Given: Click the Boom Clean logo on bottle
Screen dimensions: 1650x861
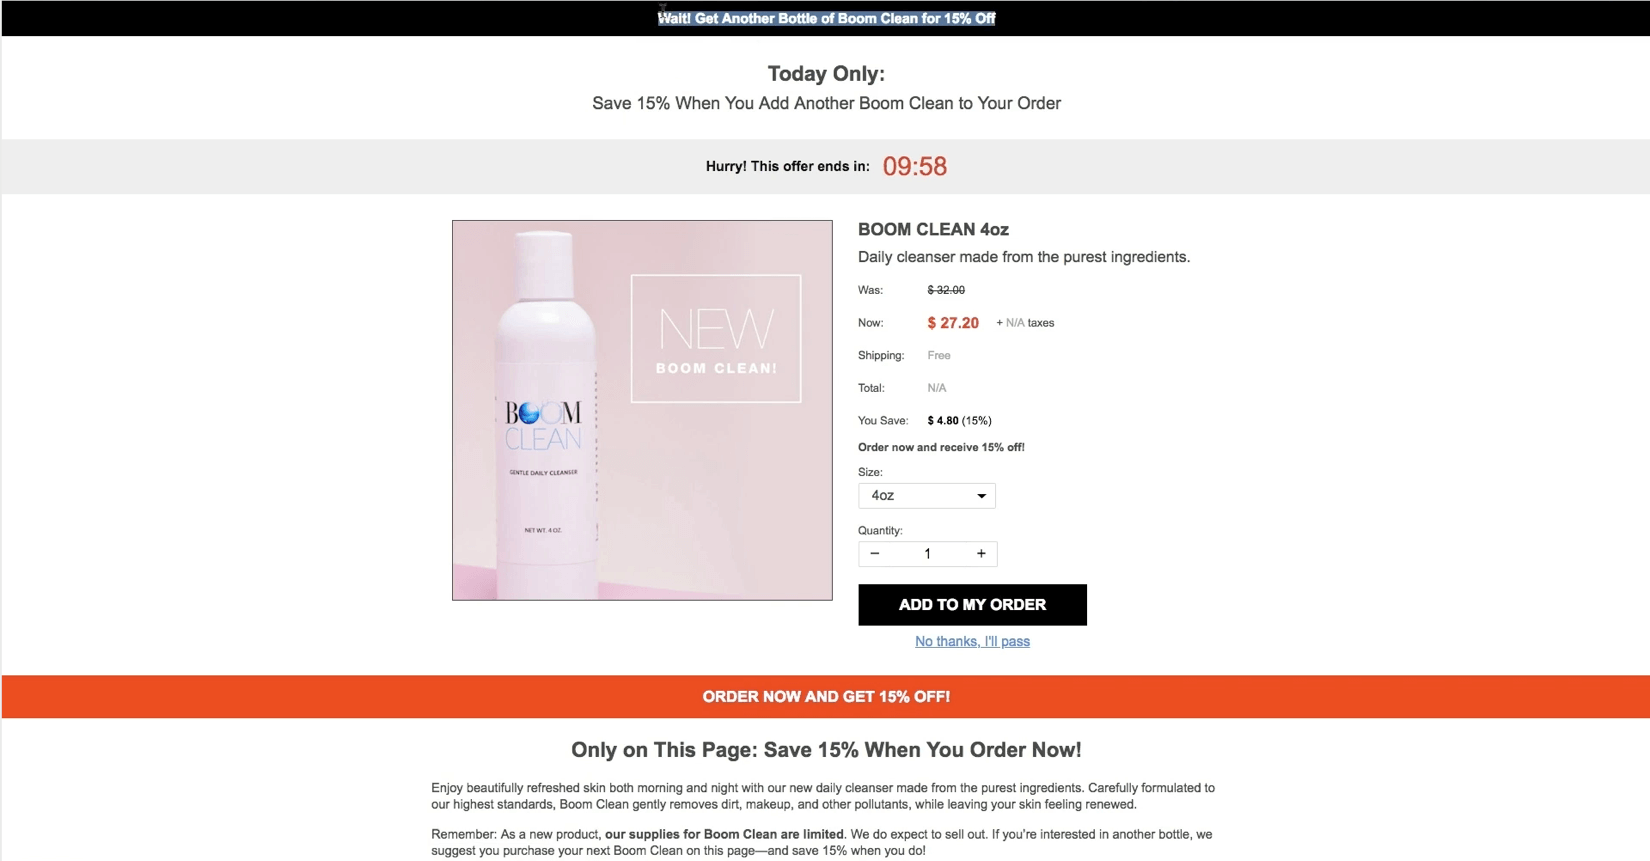Looking at the screenshot, I should 543,426.
